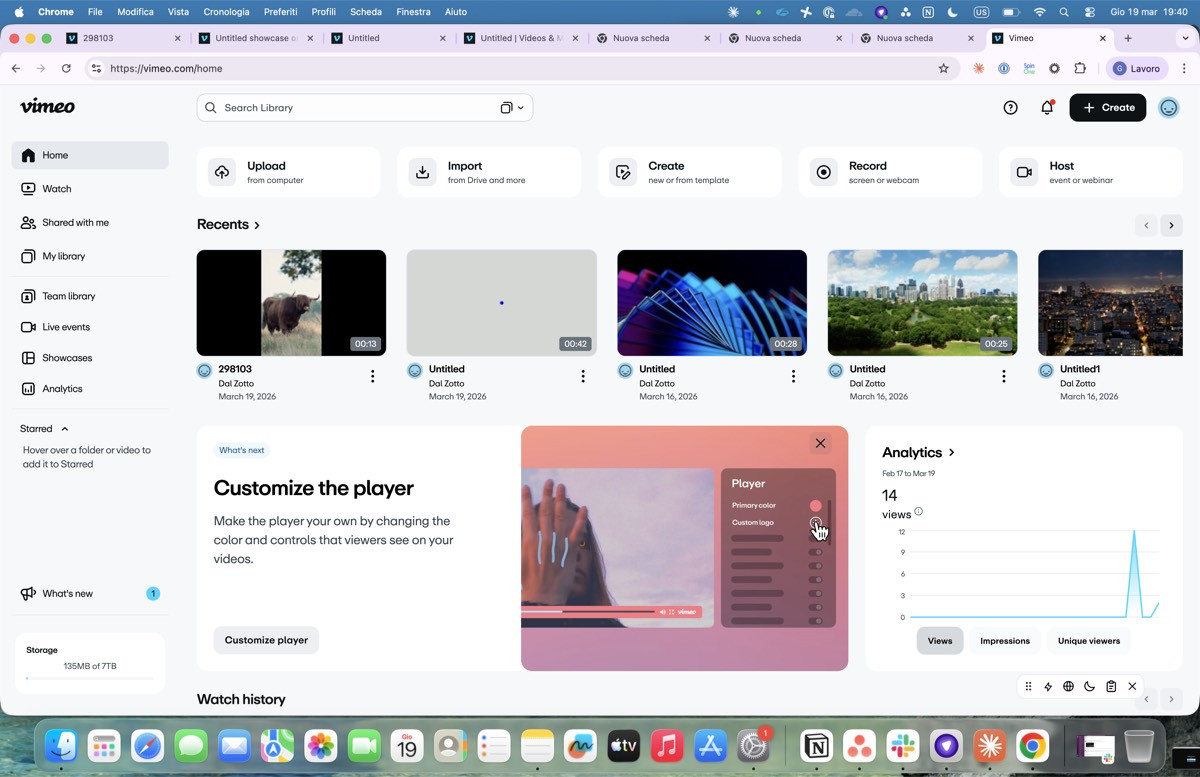Viewport: 1200px width, 777px height.
Task: Open Analytics in the sidebar
Action: pos(90,389)
